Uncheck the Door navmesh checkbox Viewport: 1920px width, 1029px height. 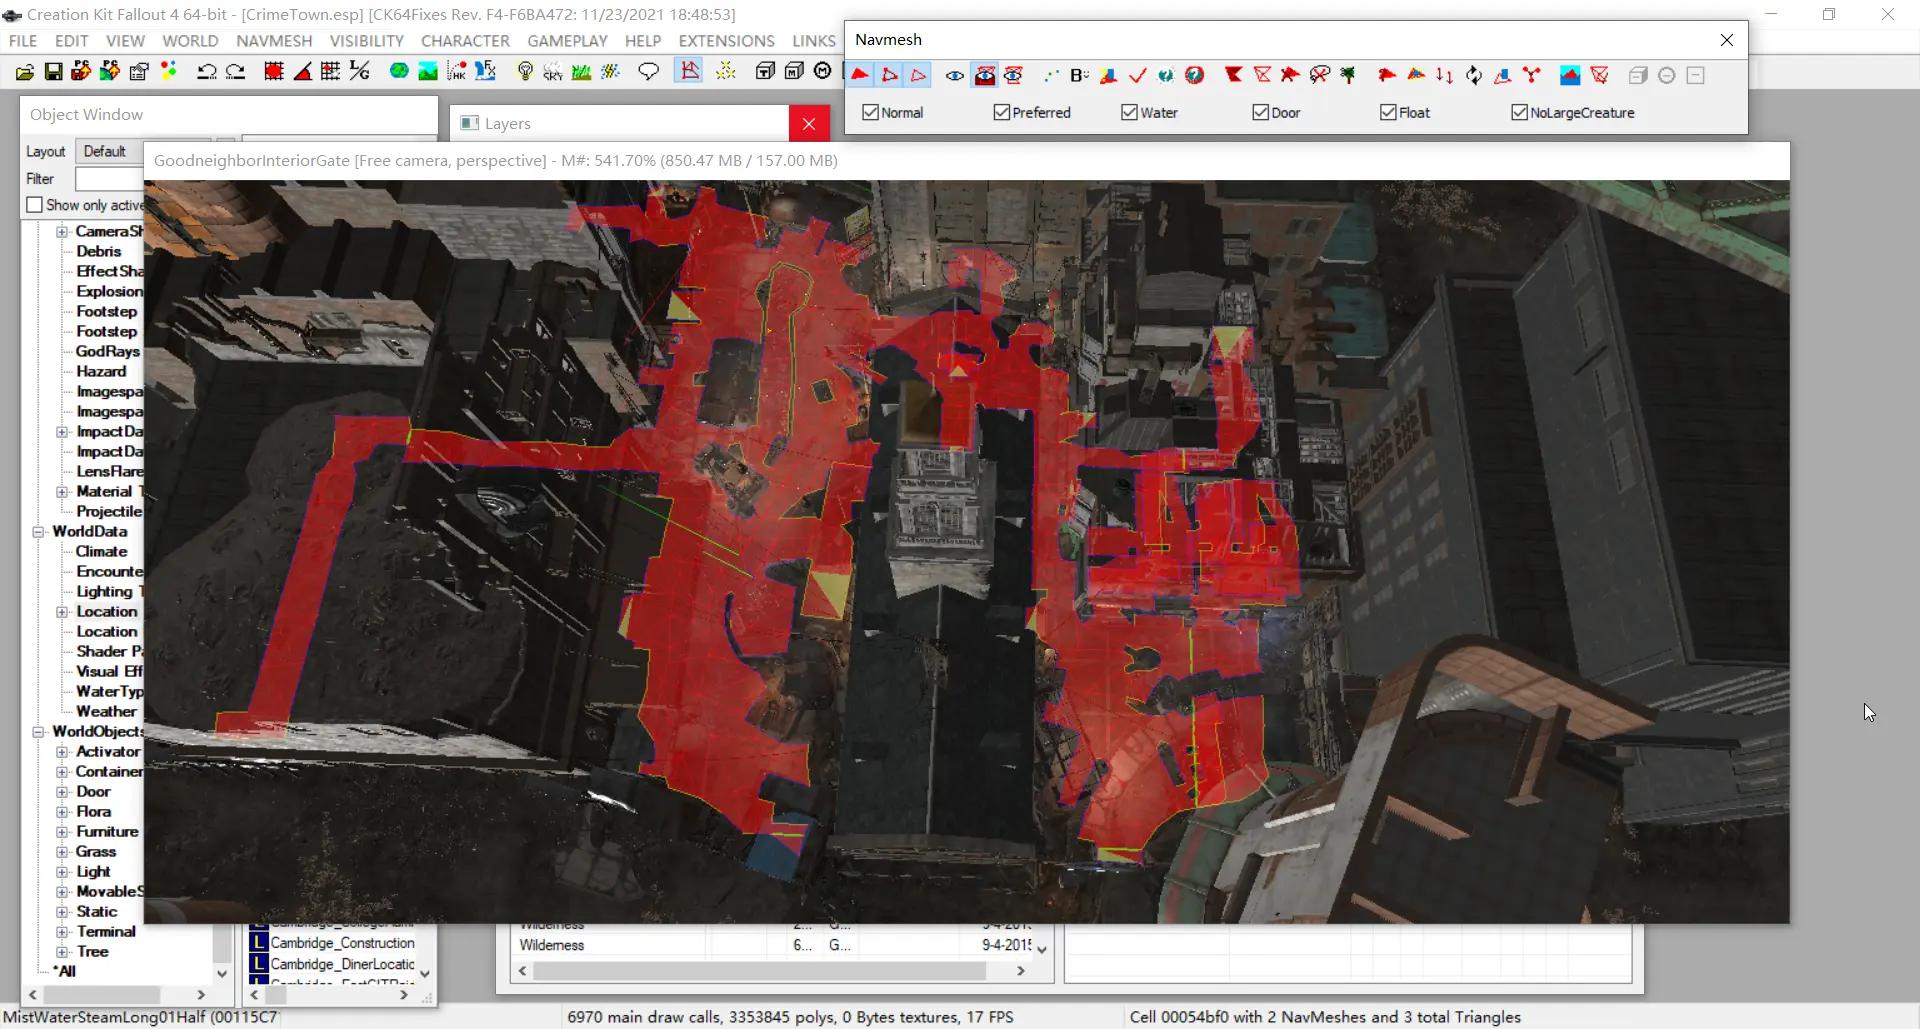click(x=1260, y=112)
